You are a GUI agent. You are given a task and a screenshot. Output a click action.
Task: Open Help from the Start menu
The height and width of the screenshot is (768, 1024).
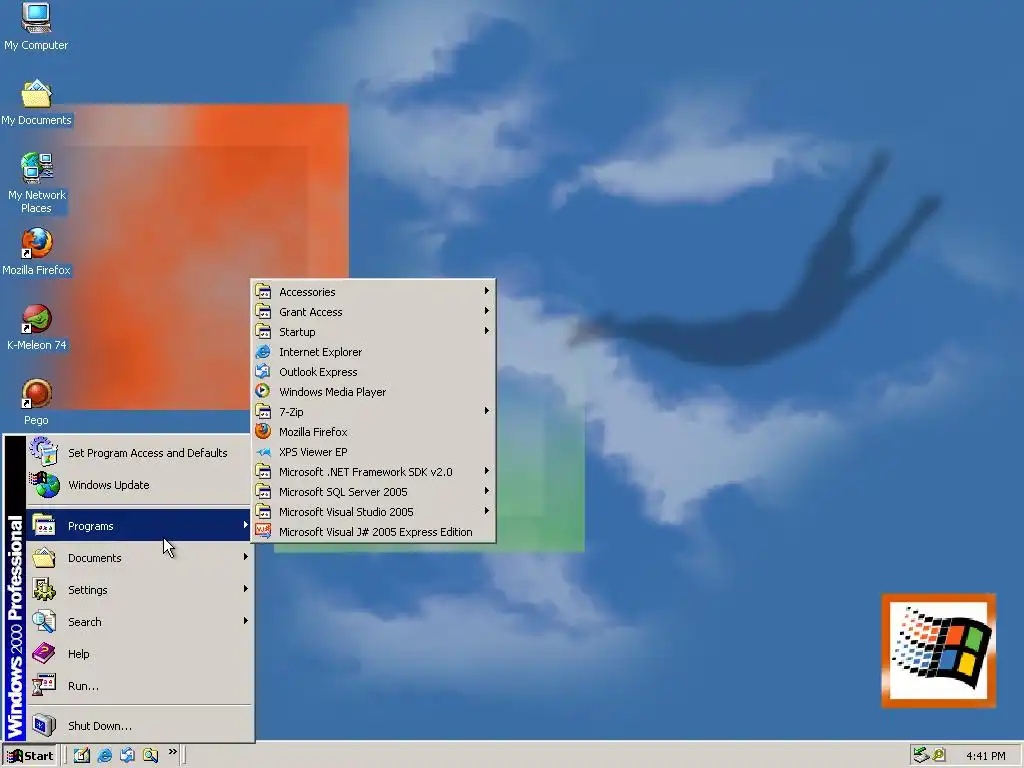pos(138,654)
